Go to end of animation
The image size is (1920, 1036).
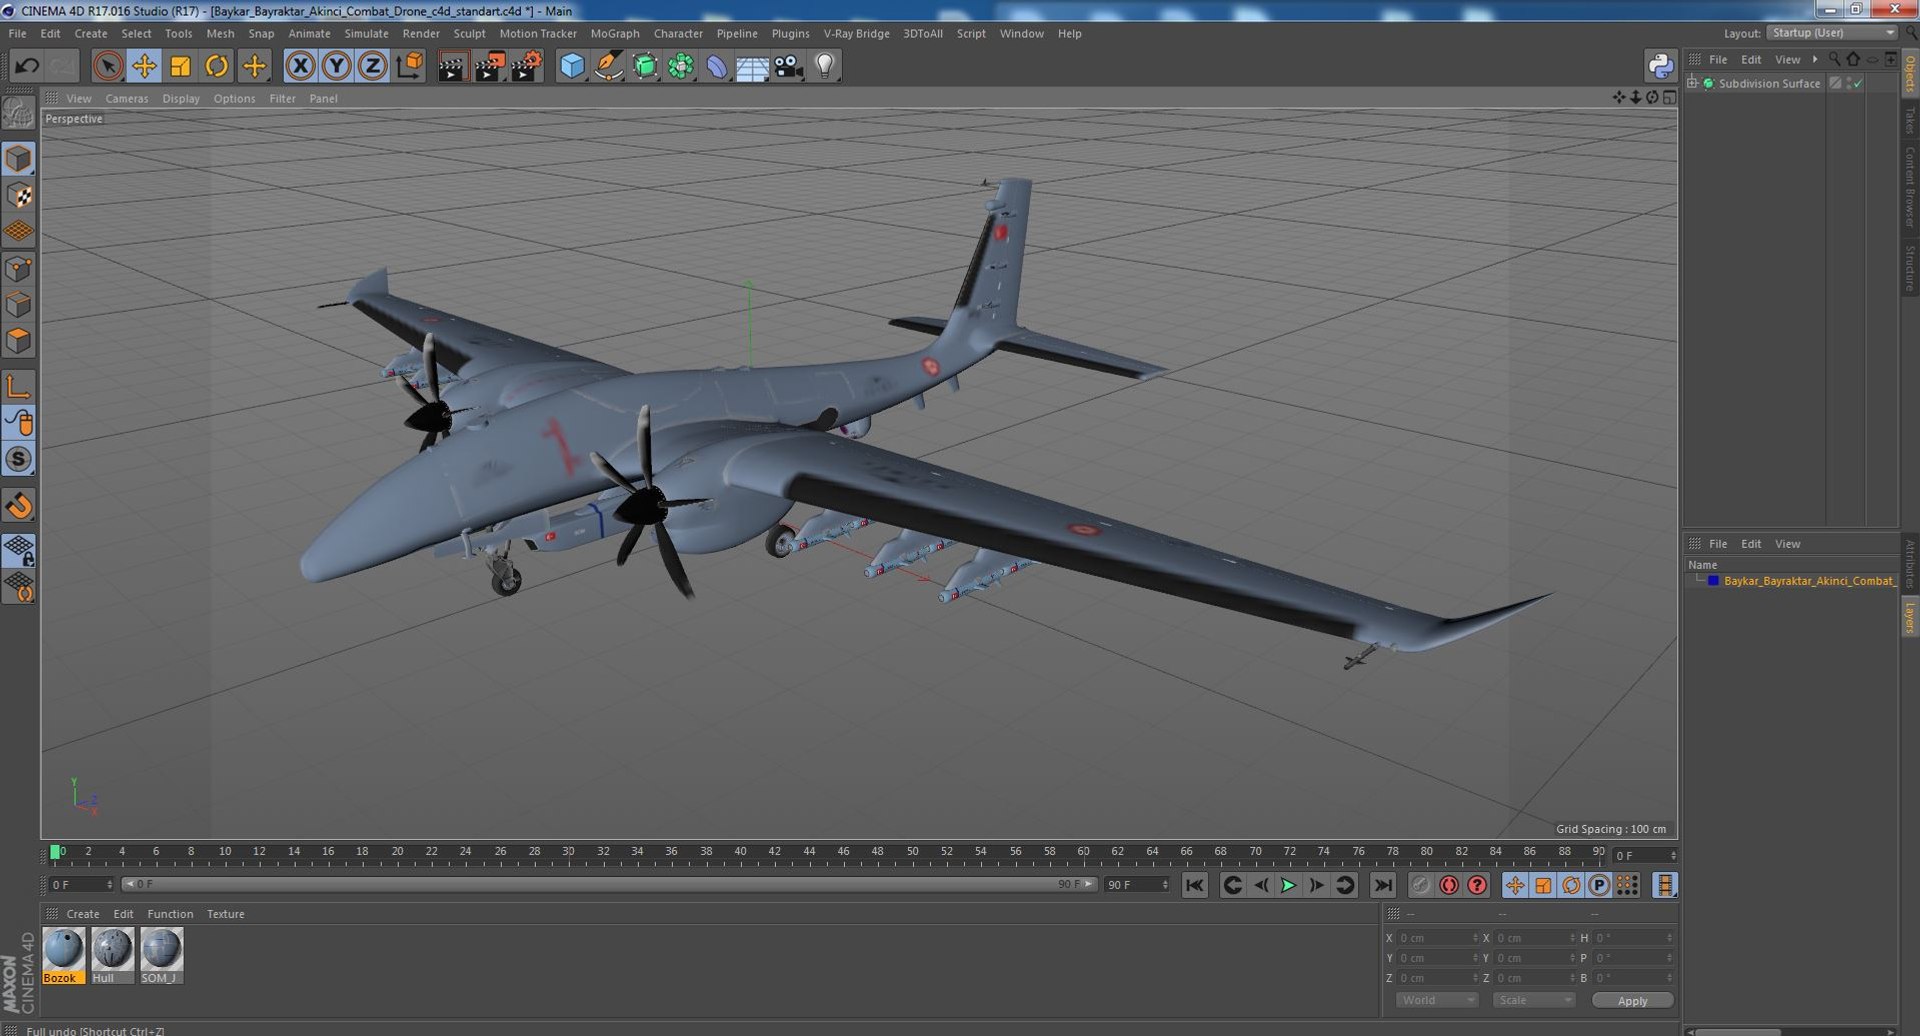coord(1383,885)
